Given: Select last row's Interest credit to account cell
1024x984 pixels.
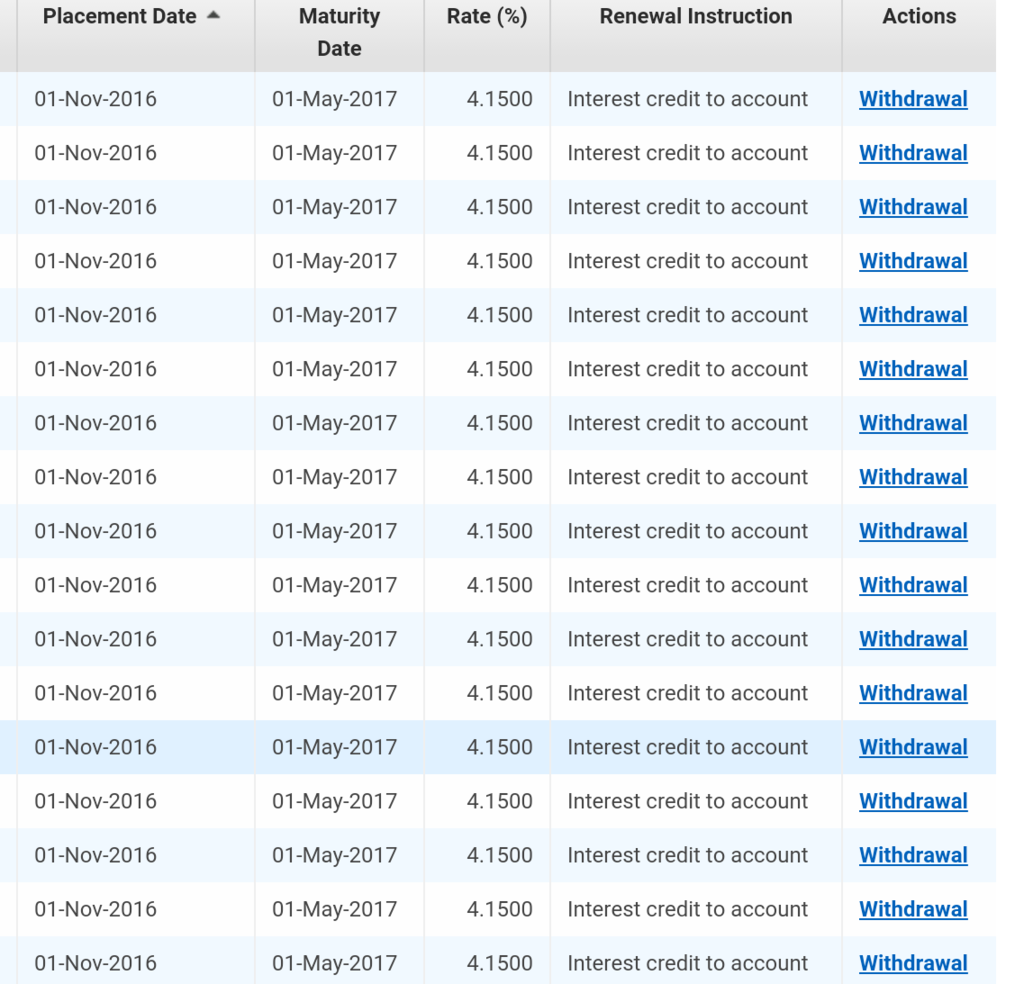Looking at the screenshot, I should point(687,963).
